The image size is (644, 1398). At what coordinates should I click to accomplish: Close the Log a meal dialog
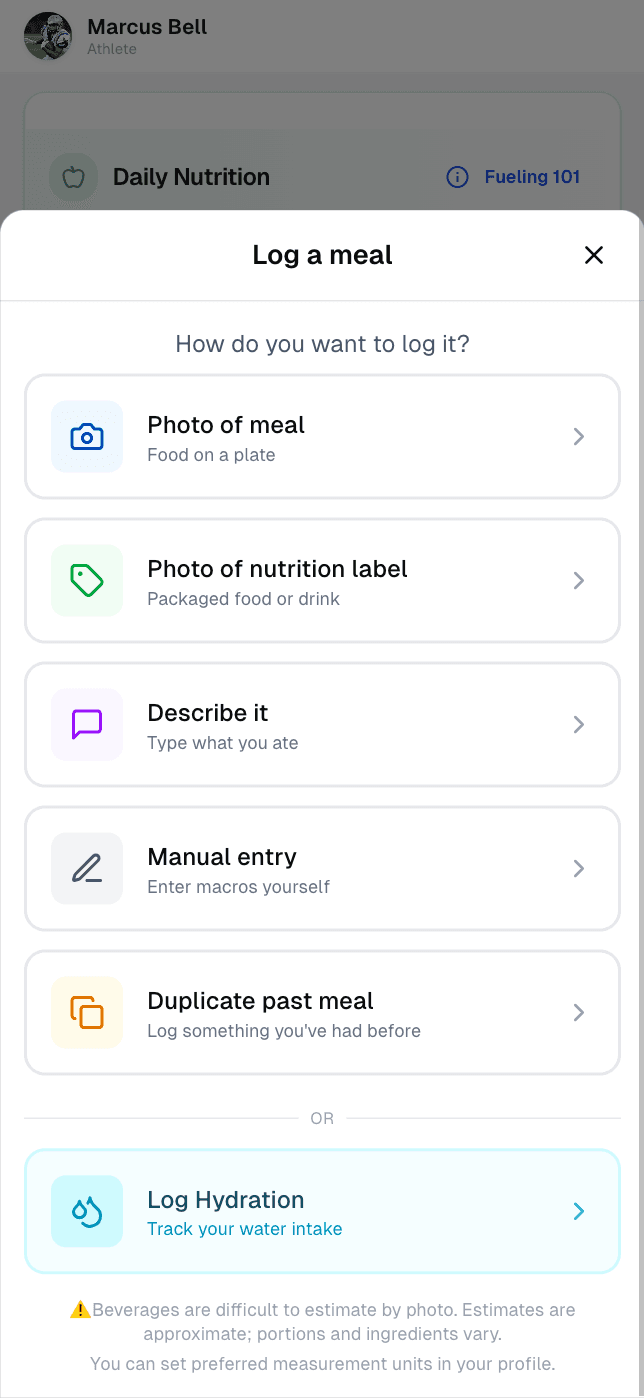594,255
